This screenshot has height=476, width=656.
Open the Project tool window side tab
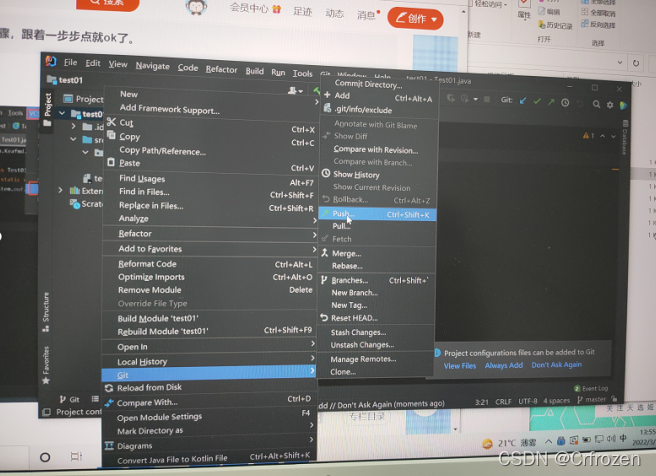point(47,108)
